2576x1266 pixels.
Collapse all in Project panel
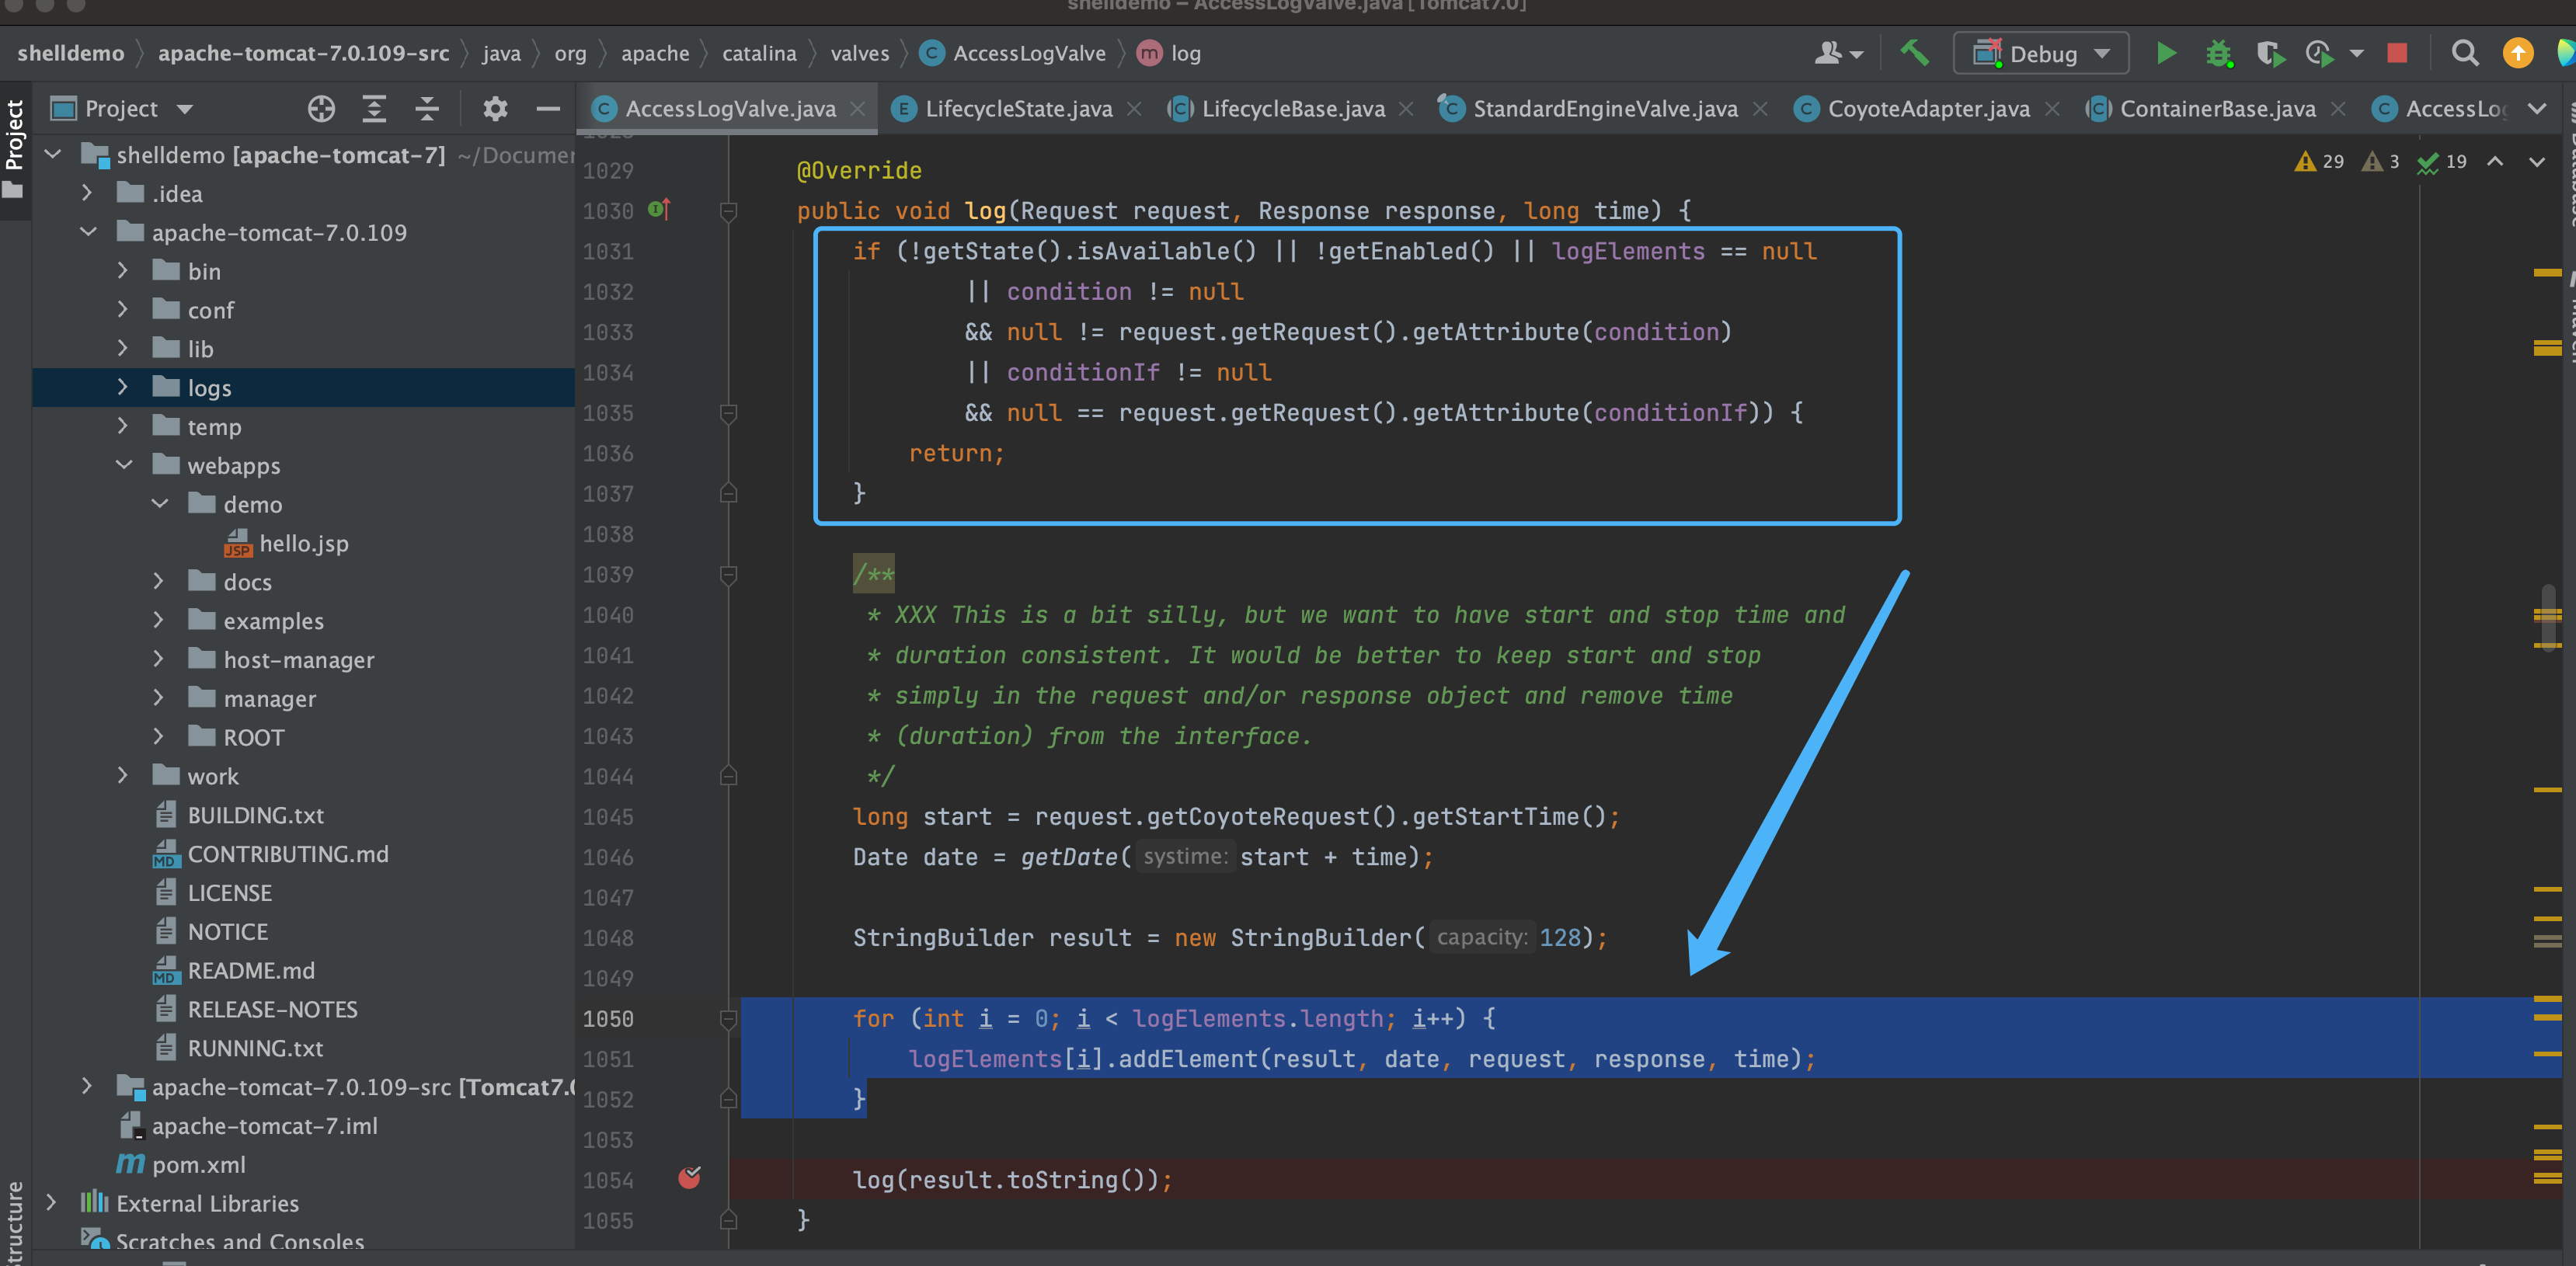(x=427, y=108)
